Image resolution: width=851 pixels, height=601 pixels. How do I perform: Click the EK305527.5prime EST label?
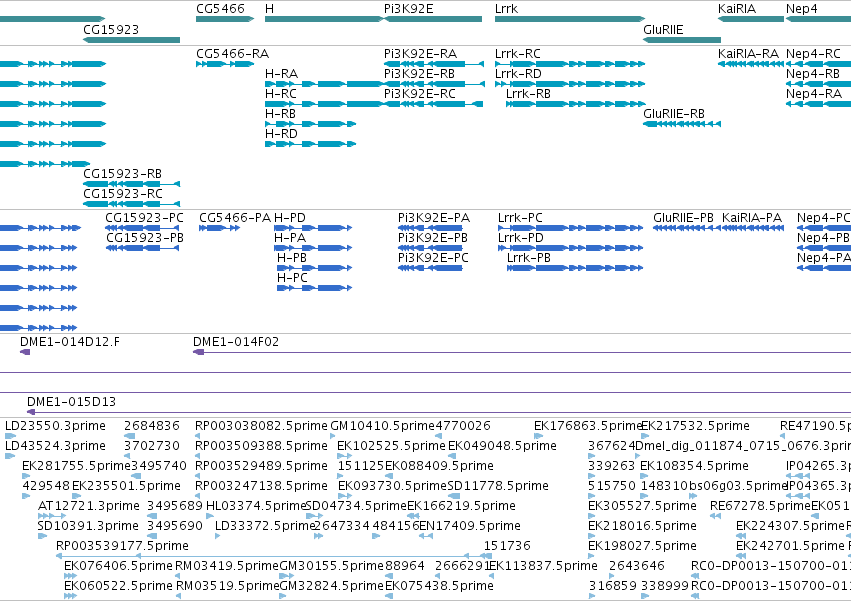[x=643, y=505]
